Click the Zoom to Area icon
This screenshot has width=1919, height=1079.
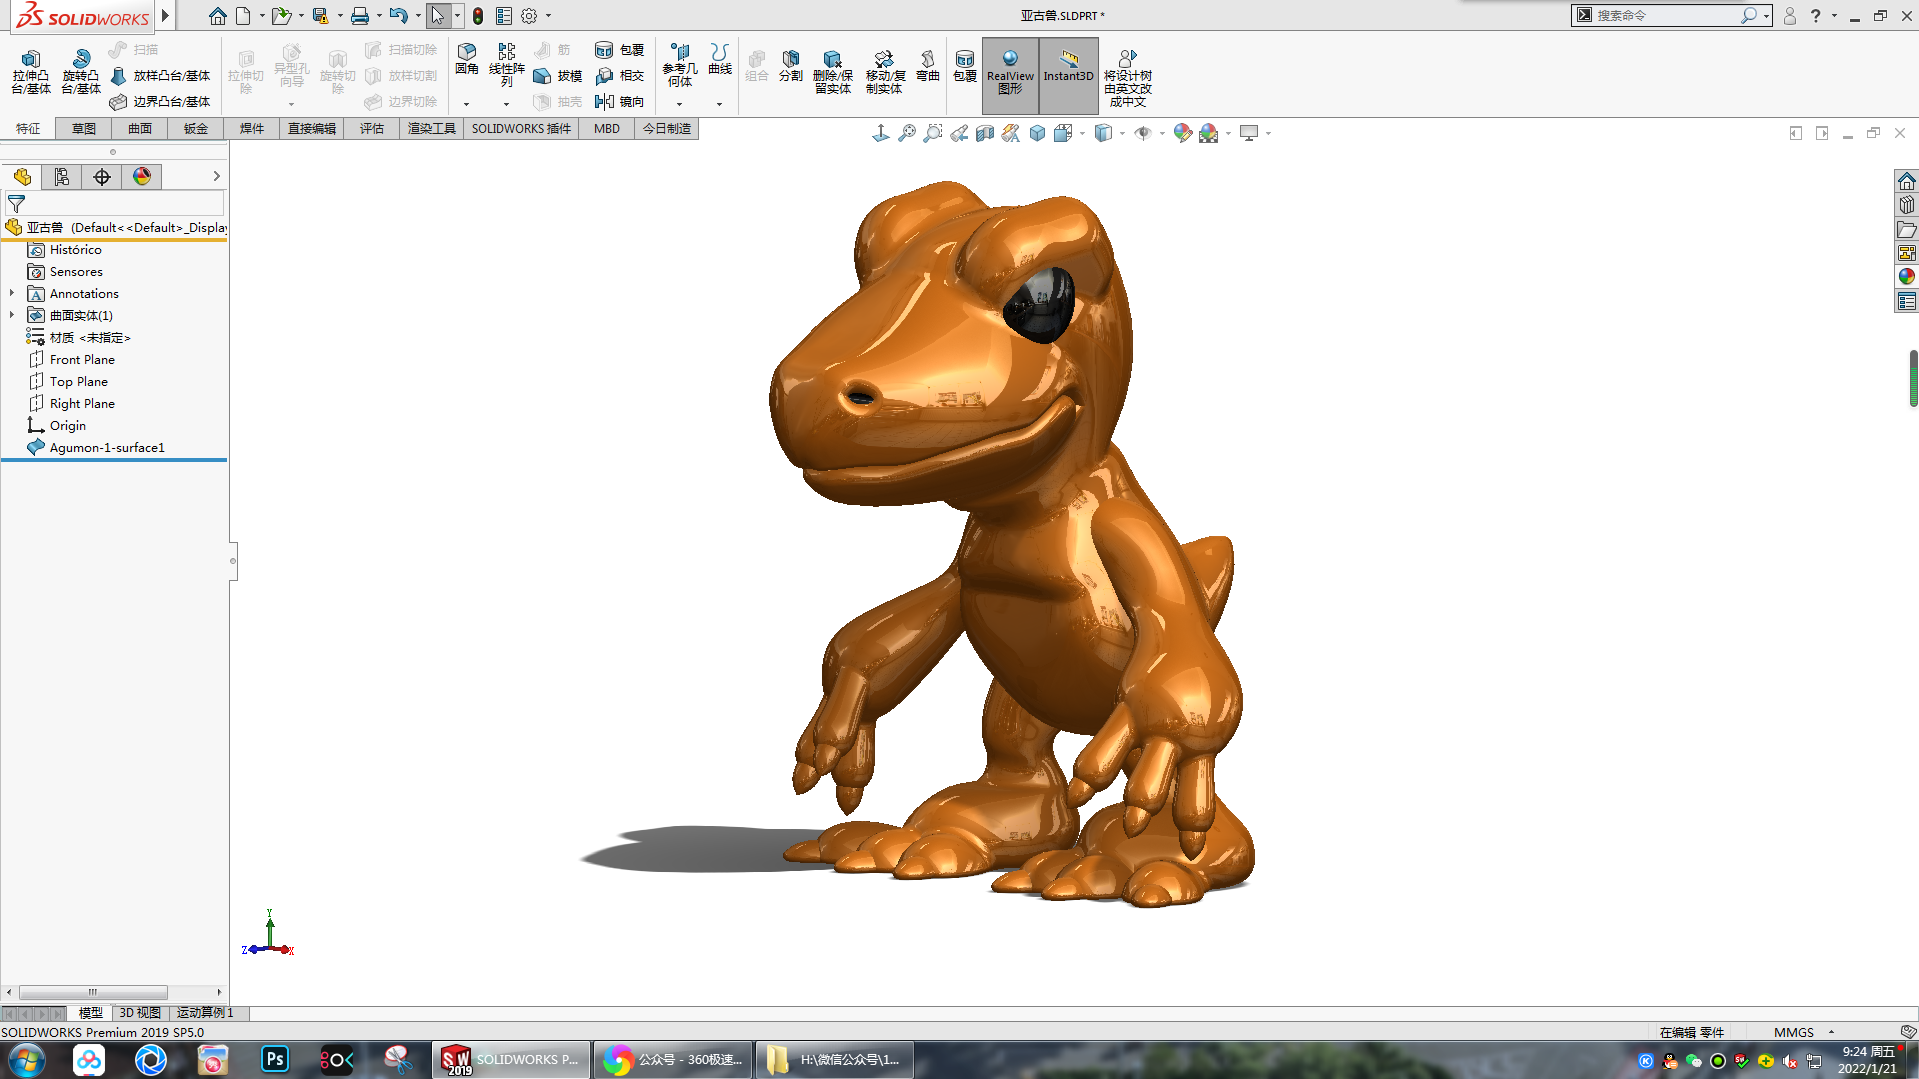(933, 133)
